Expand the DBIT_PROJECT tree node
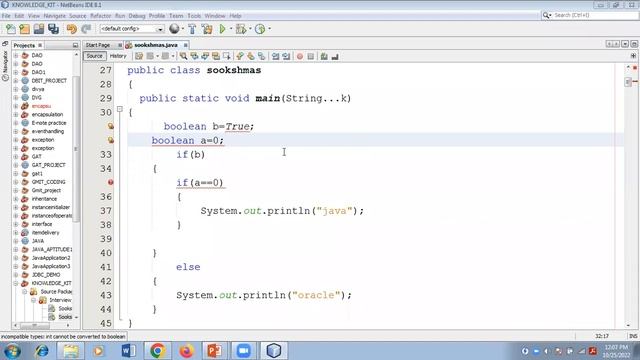Screen dimensions: 640x360 tap(16, 80)
